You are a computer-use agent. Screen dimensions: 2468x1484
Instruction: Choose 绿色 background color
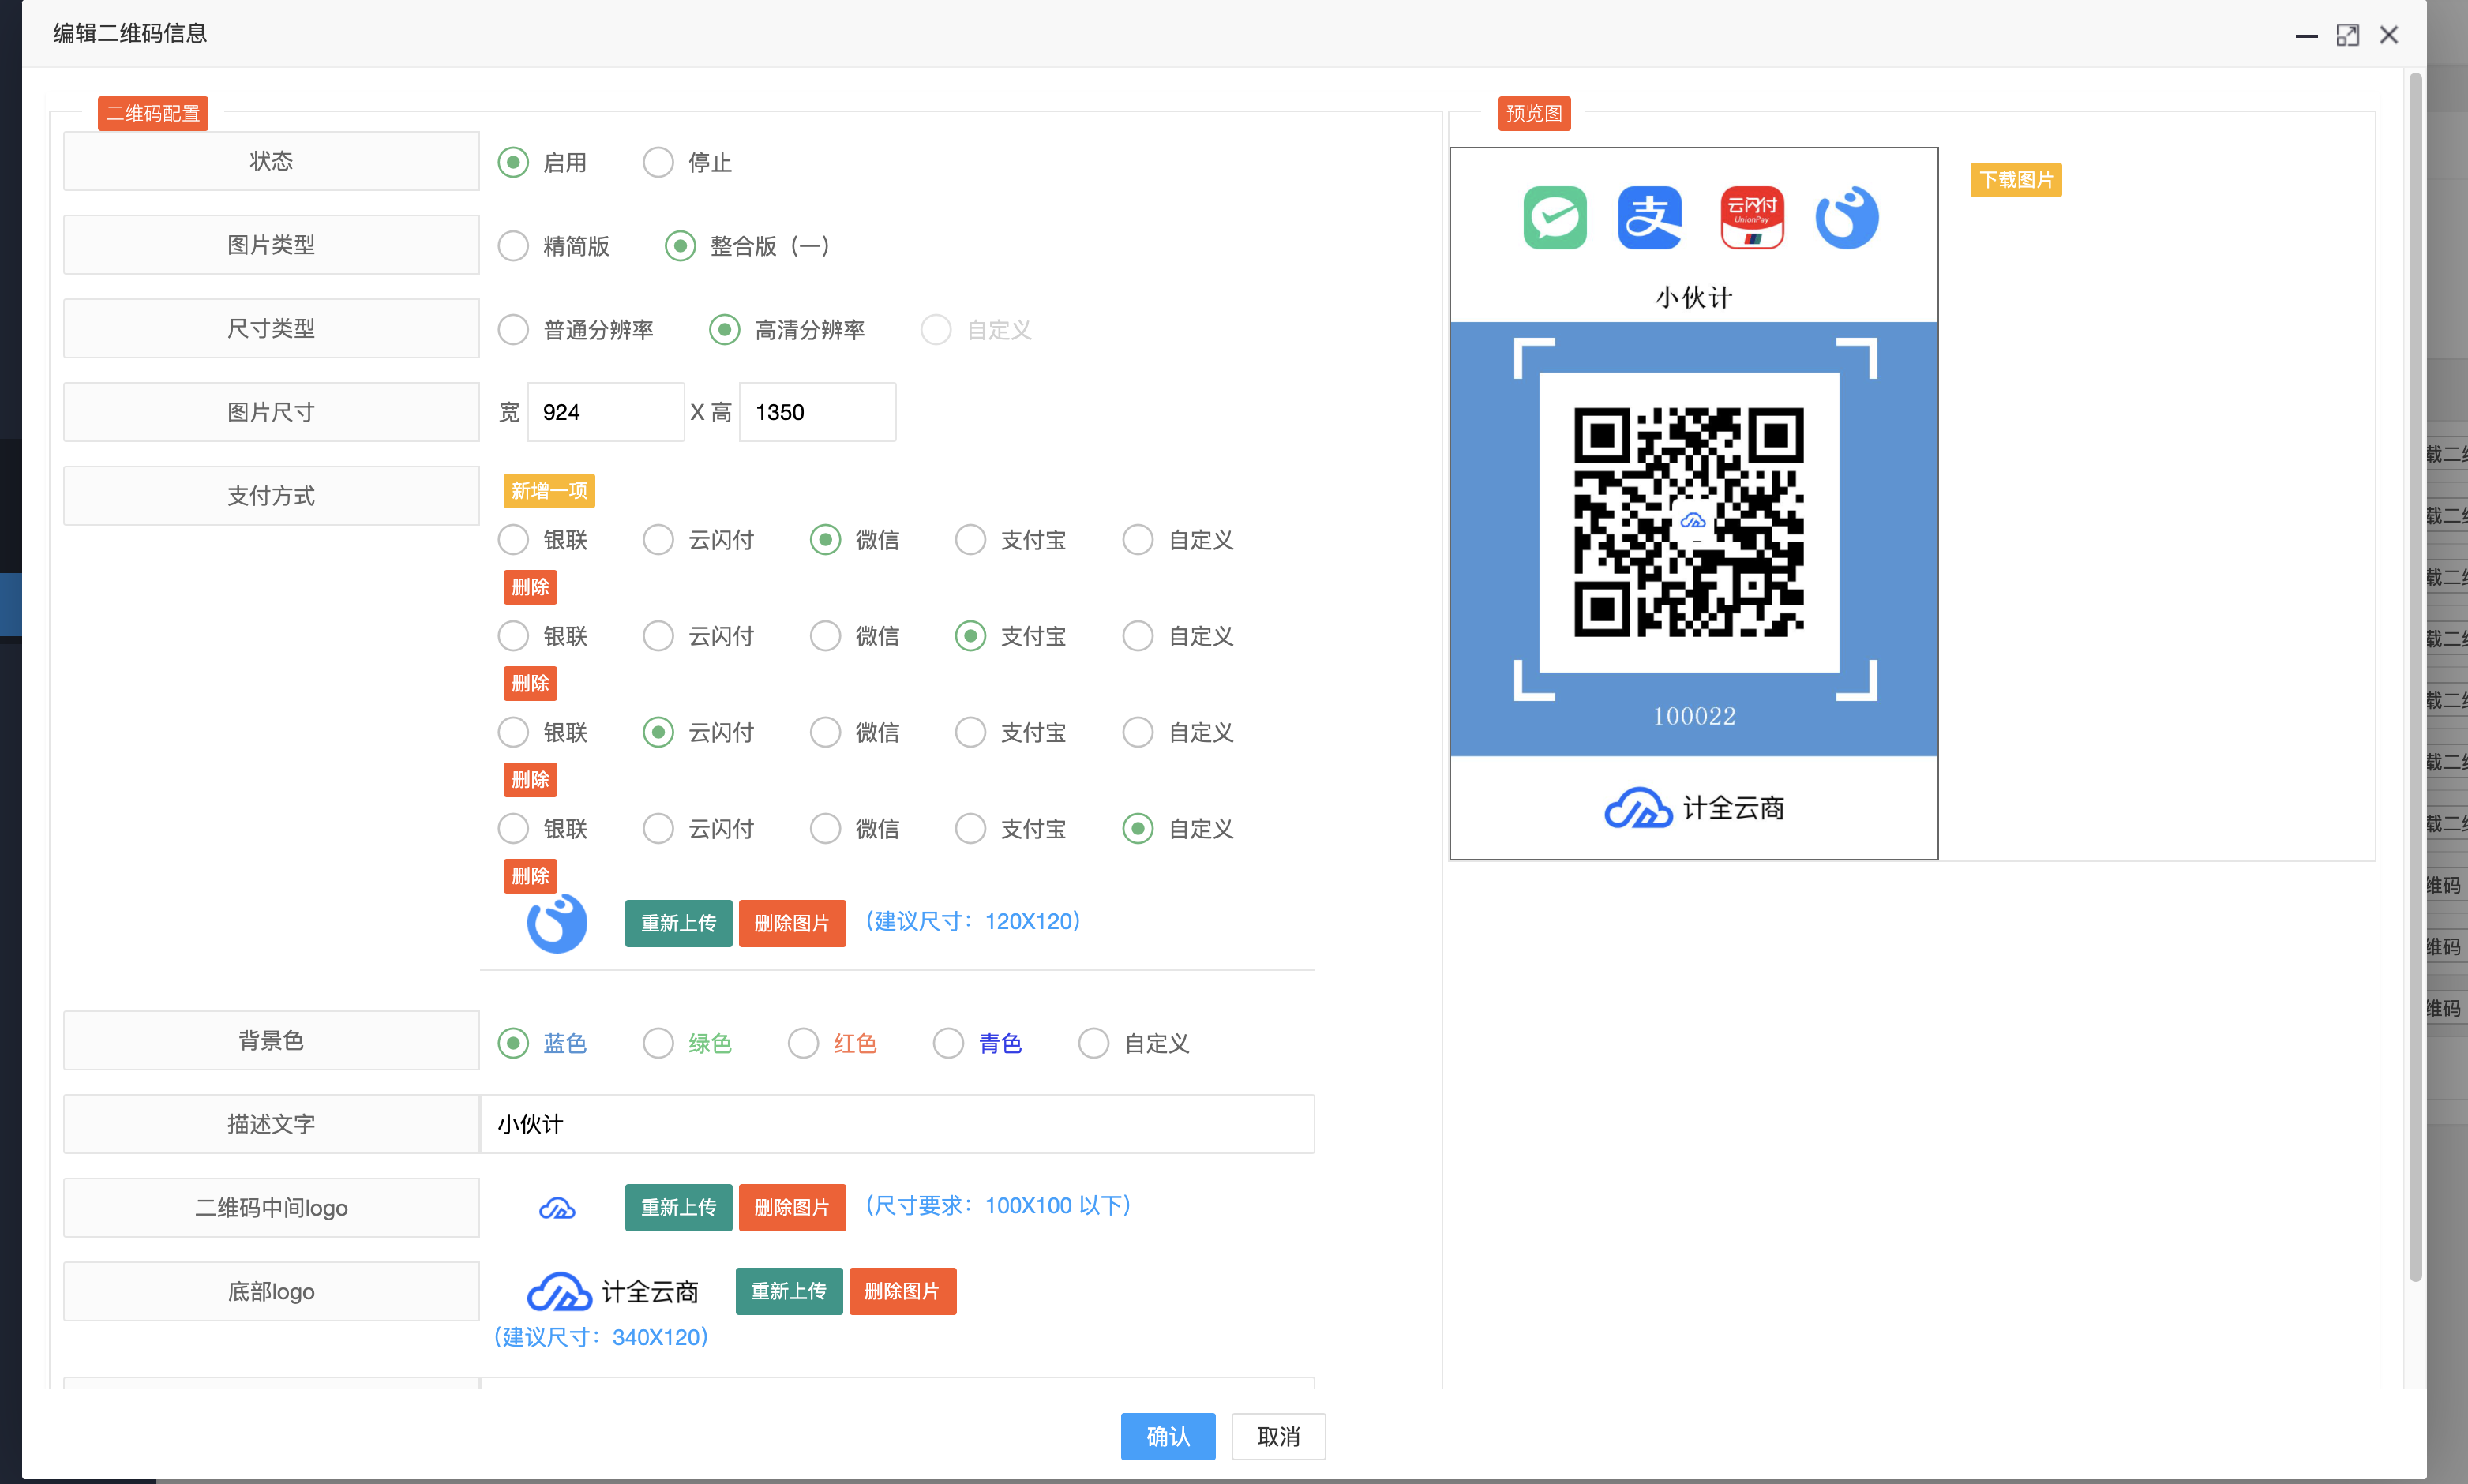click(658, 1044)
